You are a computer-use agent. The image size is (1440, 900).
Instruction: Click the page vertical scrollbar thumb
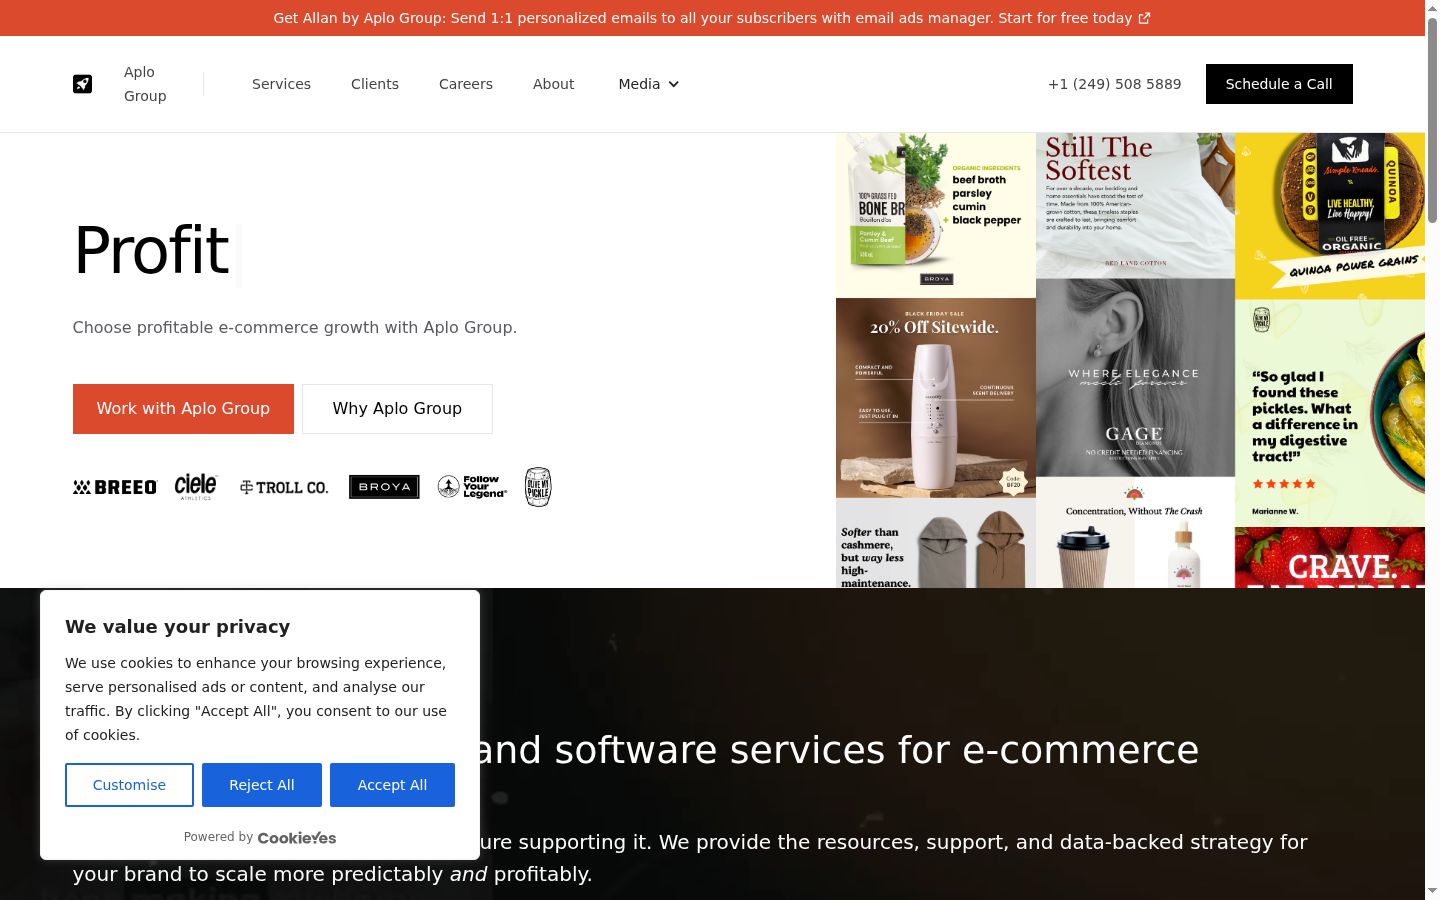[x=1432, y=120]
